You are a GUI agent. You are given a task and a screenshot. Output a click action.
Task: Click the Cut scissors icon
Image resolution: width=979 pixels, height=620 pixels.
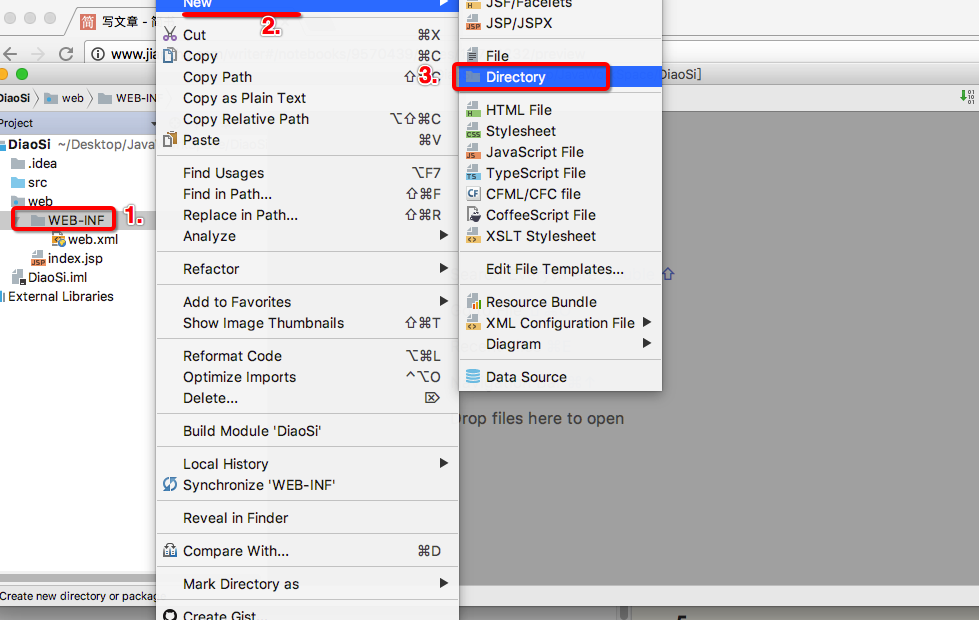pyautogui.click(x=170, y=34)
